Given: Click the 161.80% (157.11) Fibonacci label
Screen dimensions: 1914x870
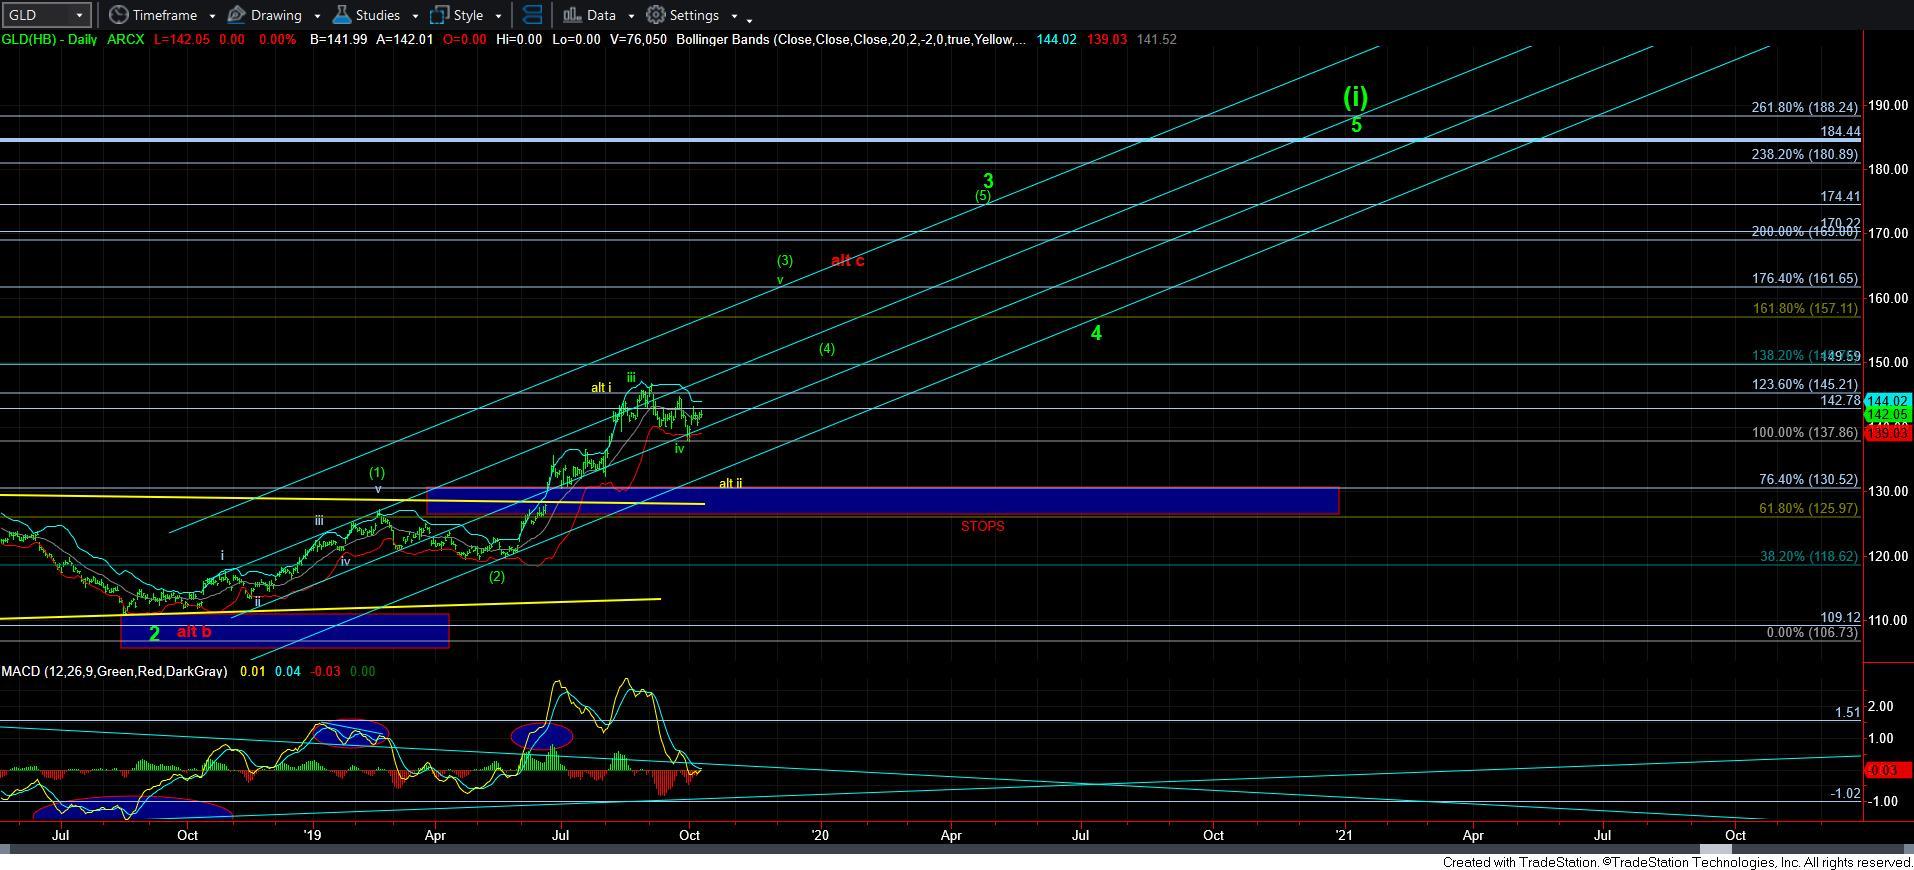Looking at the screenshot, I should [1805, 309].
